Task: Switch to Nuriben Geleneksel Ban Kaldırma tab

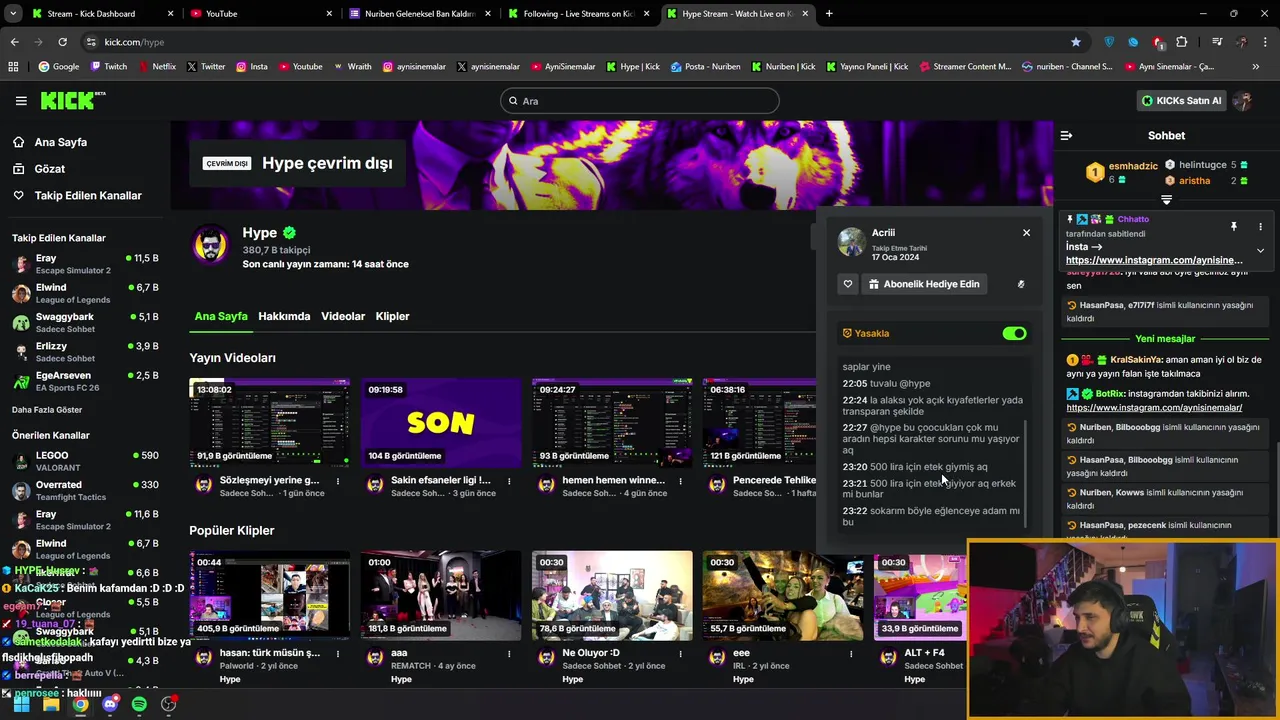Action: [420, 14]
